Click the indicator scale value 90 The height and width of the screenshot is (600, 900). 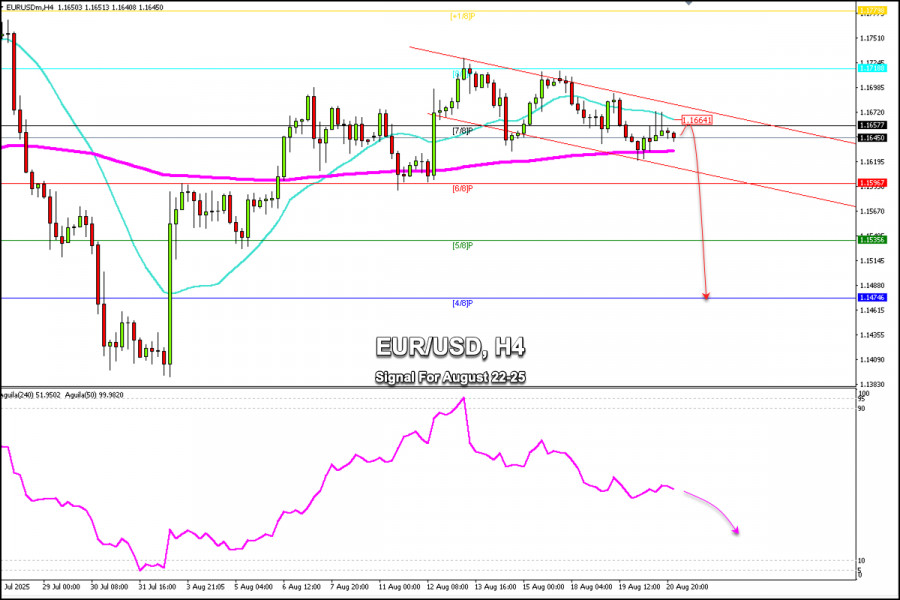[862, 409]
